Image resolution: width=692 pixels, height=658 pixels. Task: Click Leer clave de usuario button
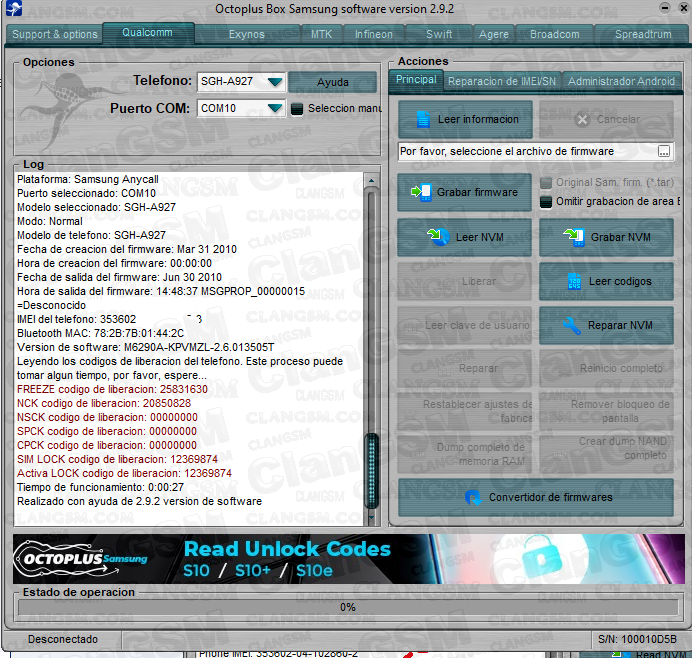pos(464,326)
